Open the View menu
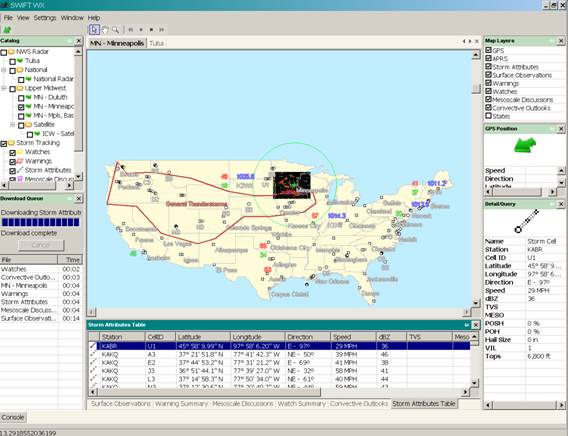568x436 pixels. [x=23, y=18]
